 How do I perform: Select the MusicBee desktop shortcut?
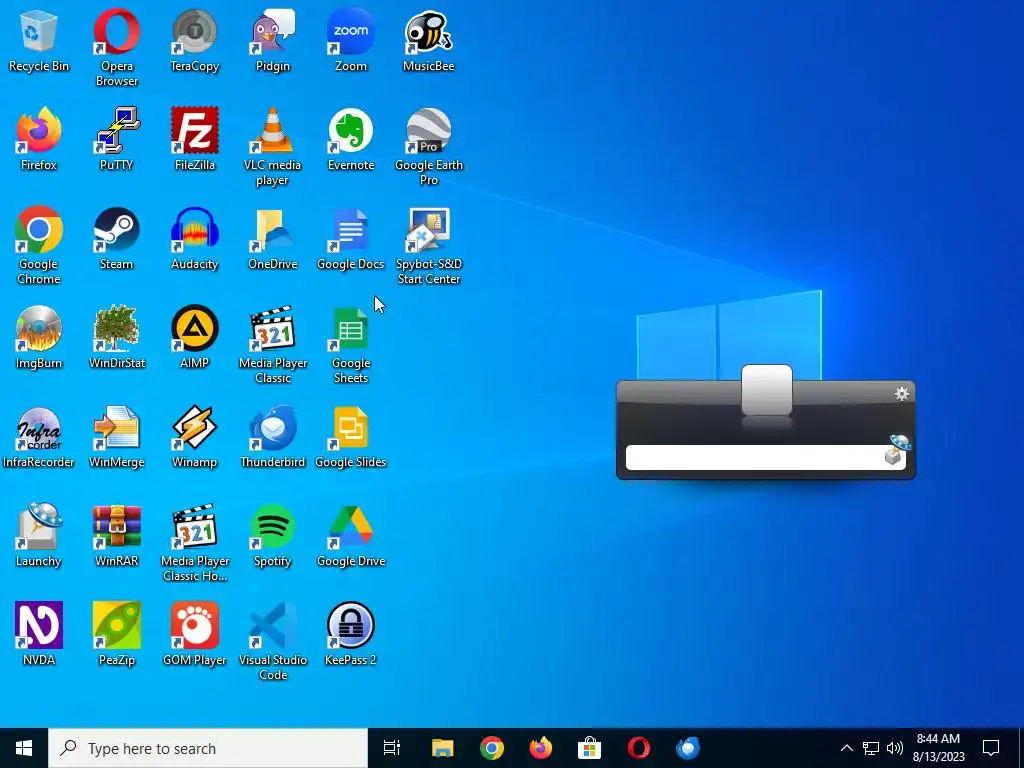point(428,40)
